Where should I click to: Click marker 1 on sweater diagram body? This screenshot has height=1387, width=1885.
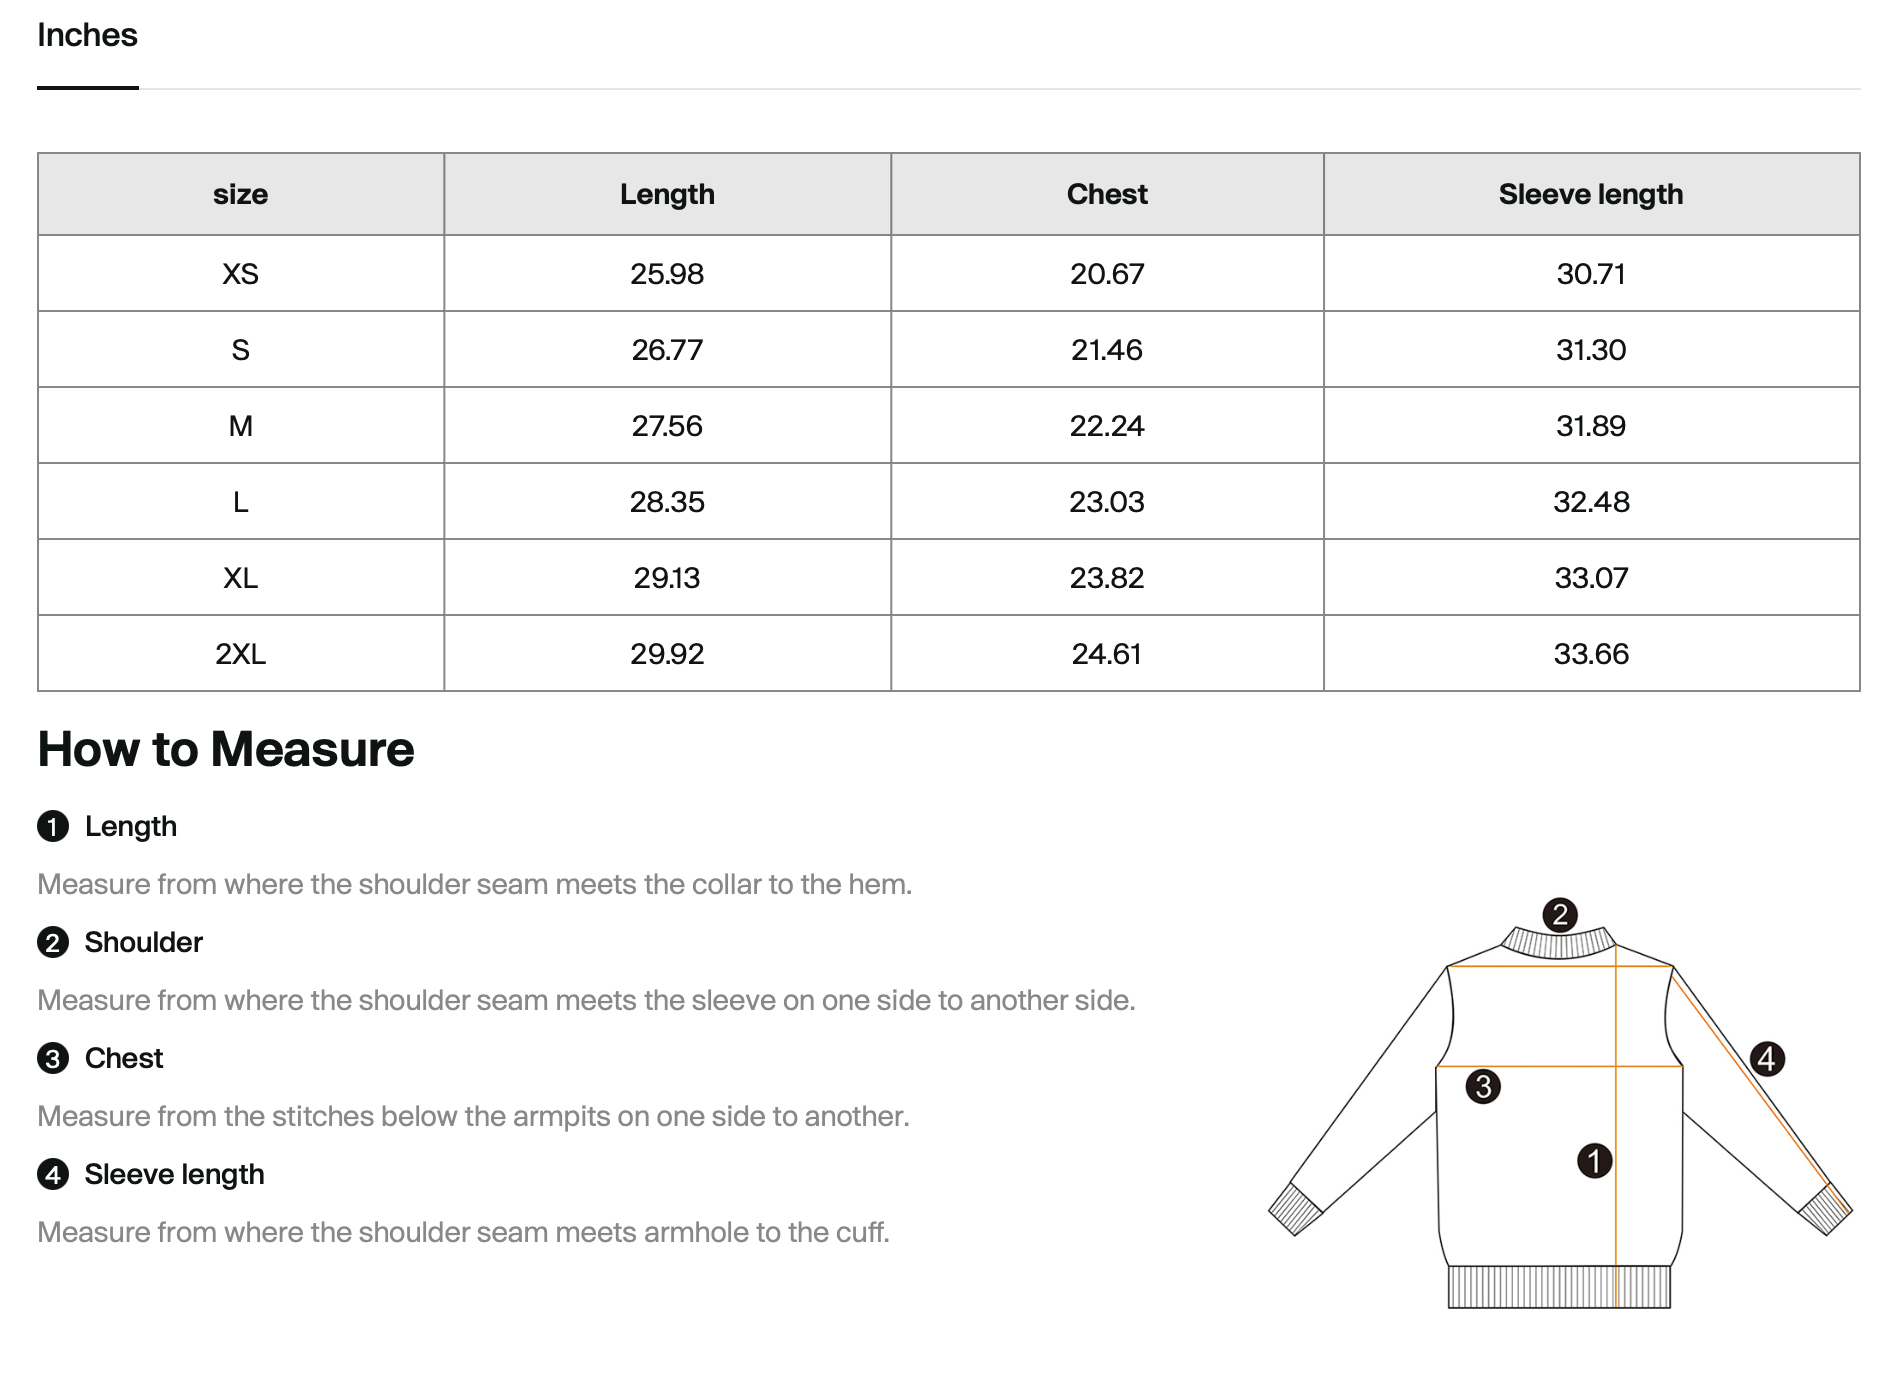[x=1595, y=1161]
